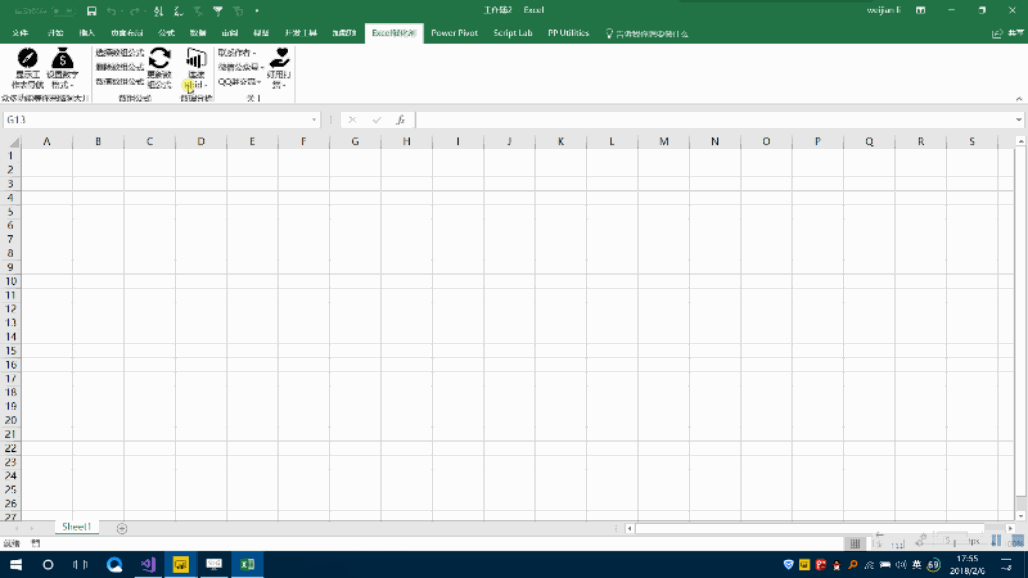Save the workbook with the floppy disk icon
The width and height of the screenshot is (1028, 578).
[92, 10]
